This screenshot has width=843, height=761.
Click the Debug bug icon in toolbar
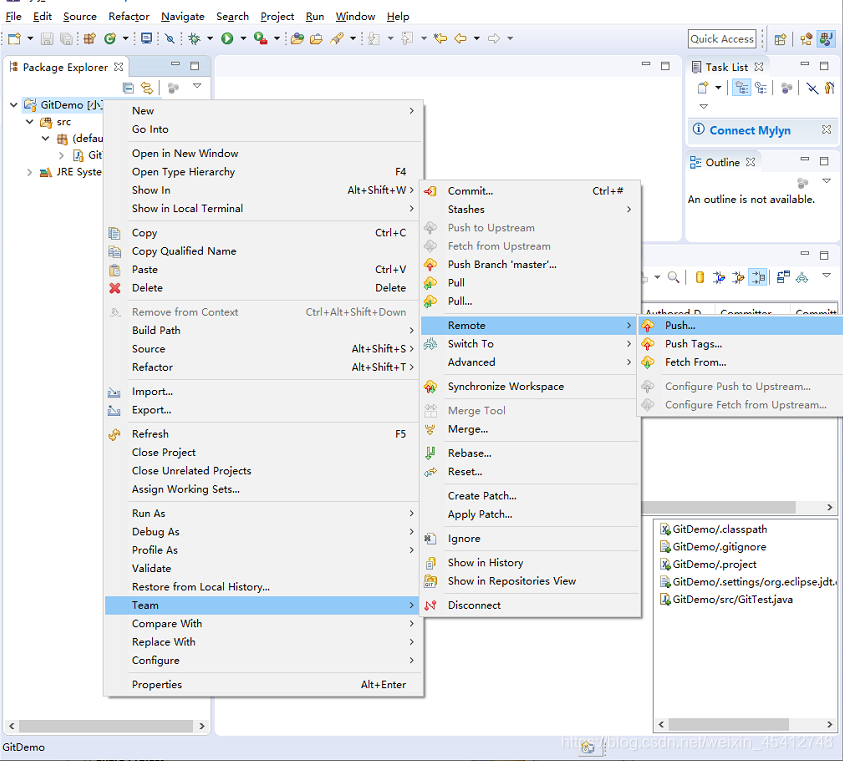point(194,38)
